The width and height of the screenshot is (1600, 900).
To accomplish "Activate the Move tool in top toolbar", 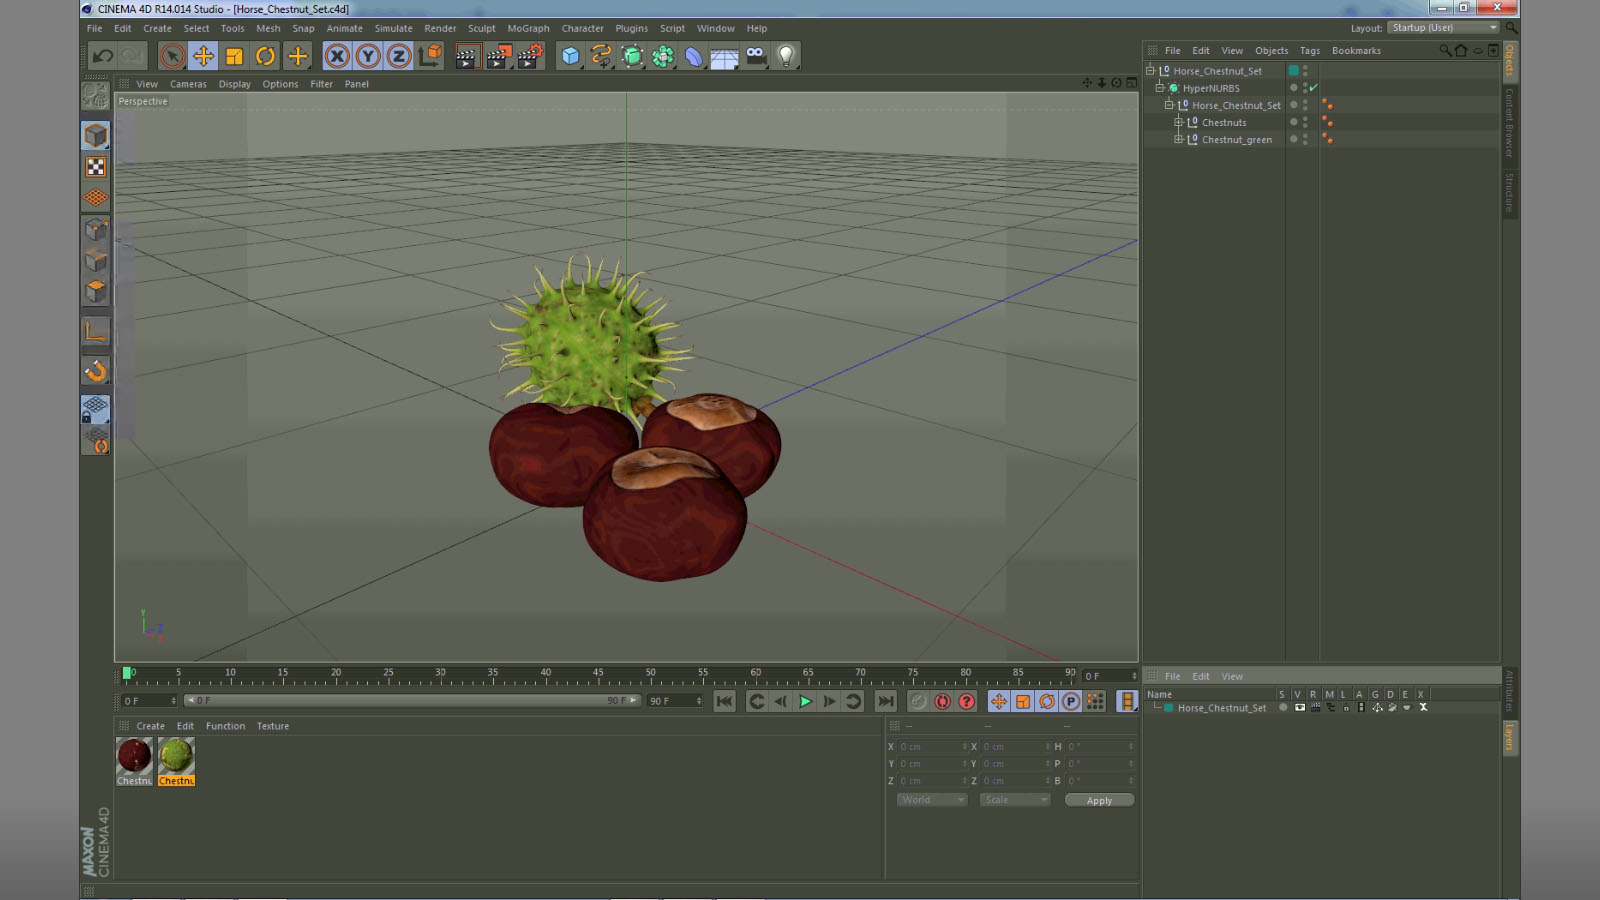I will (203, 56).
